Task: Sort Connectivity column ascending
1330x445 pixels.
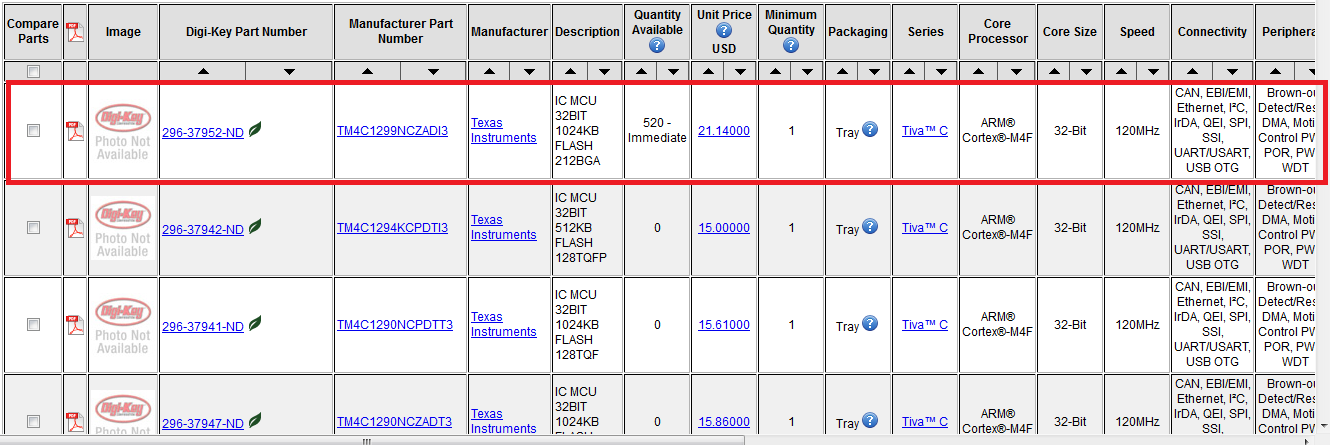Action: (x=1194, y=72)
